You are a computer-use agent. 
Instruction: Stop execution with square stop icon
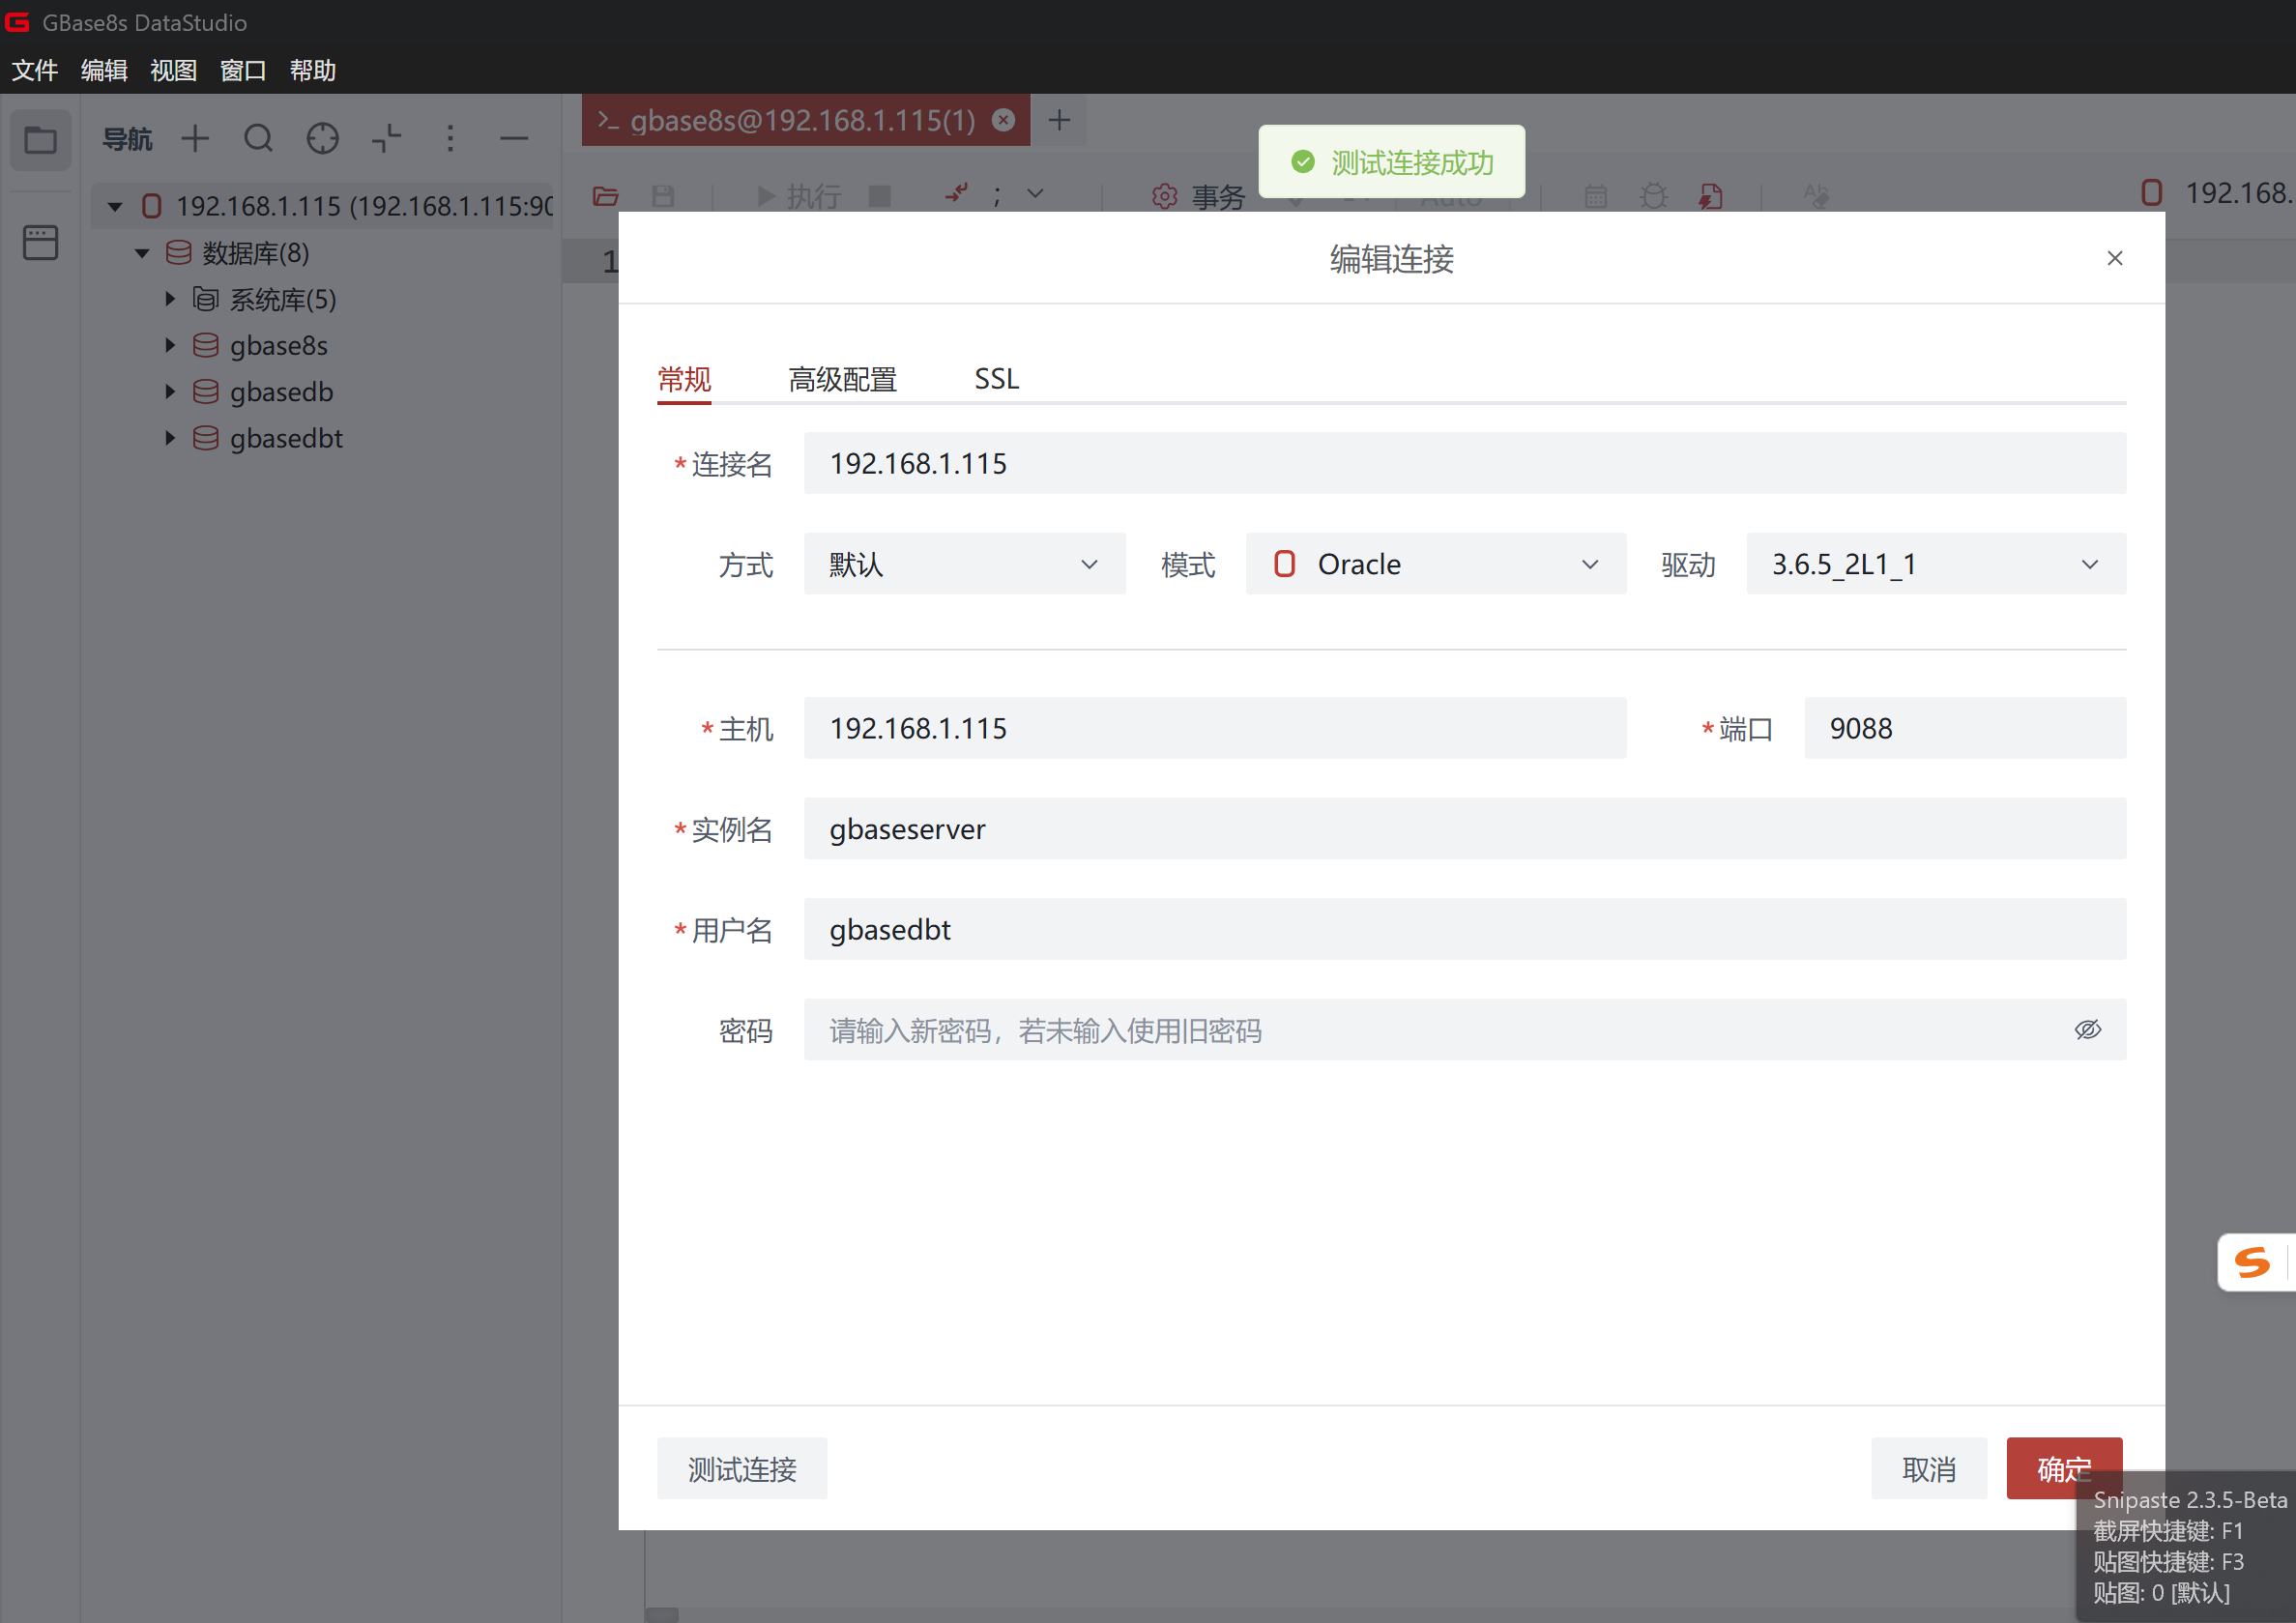coord(880,196)
